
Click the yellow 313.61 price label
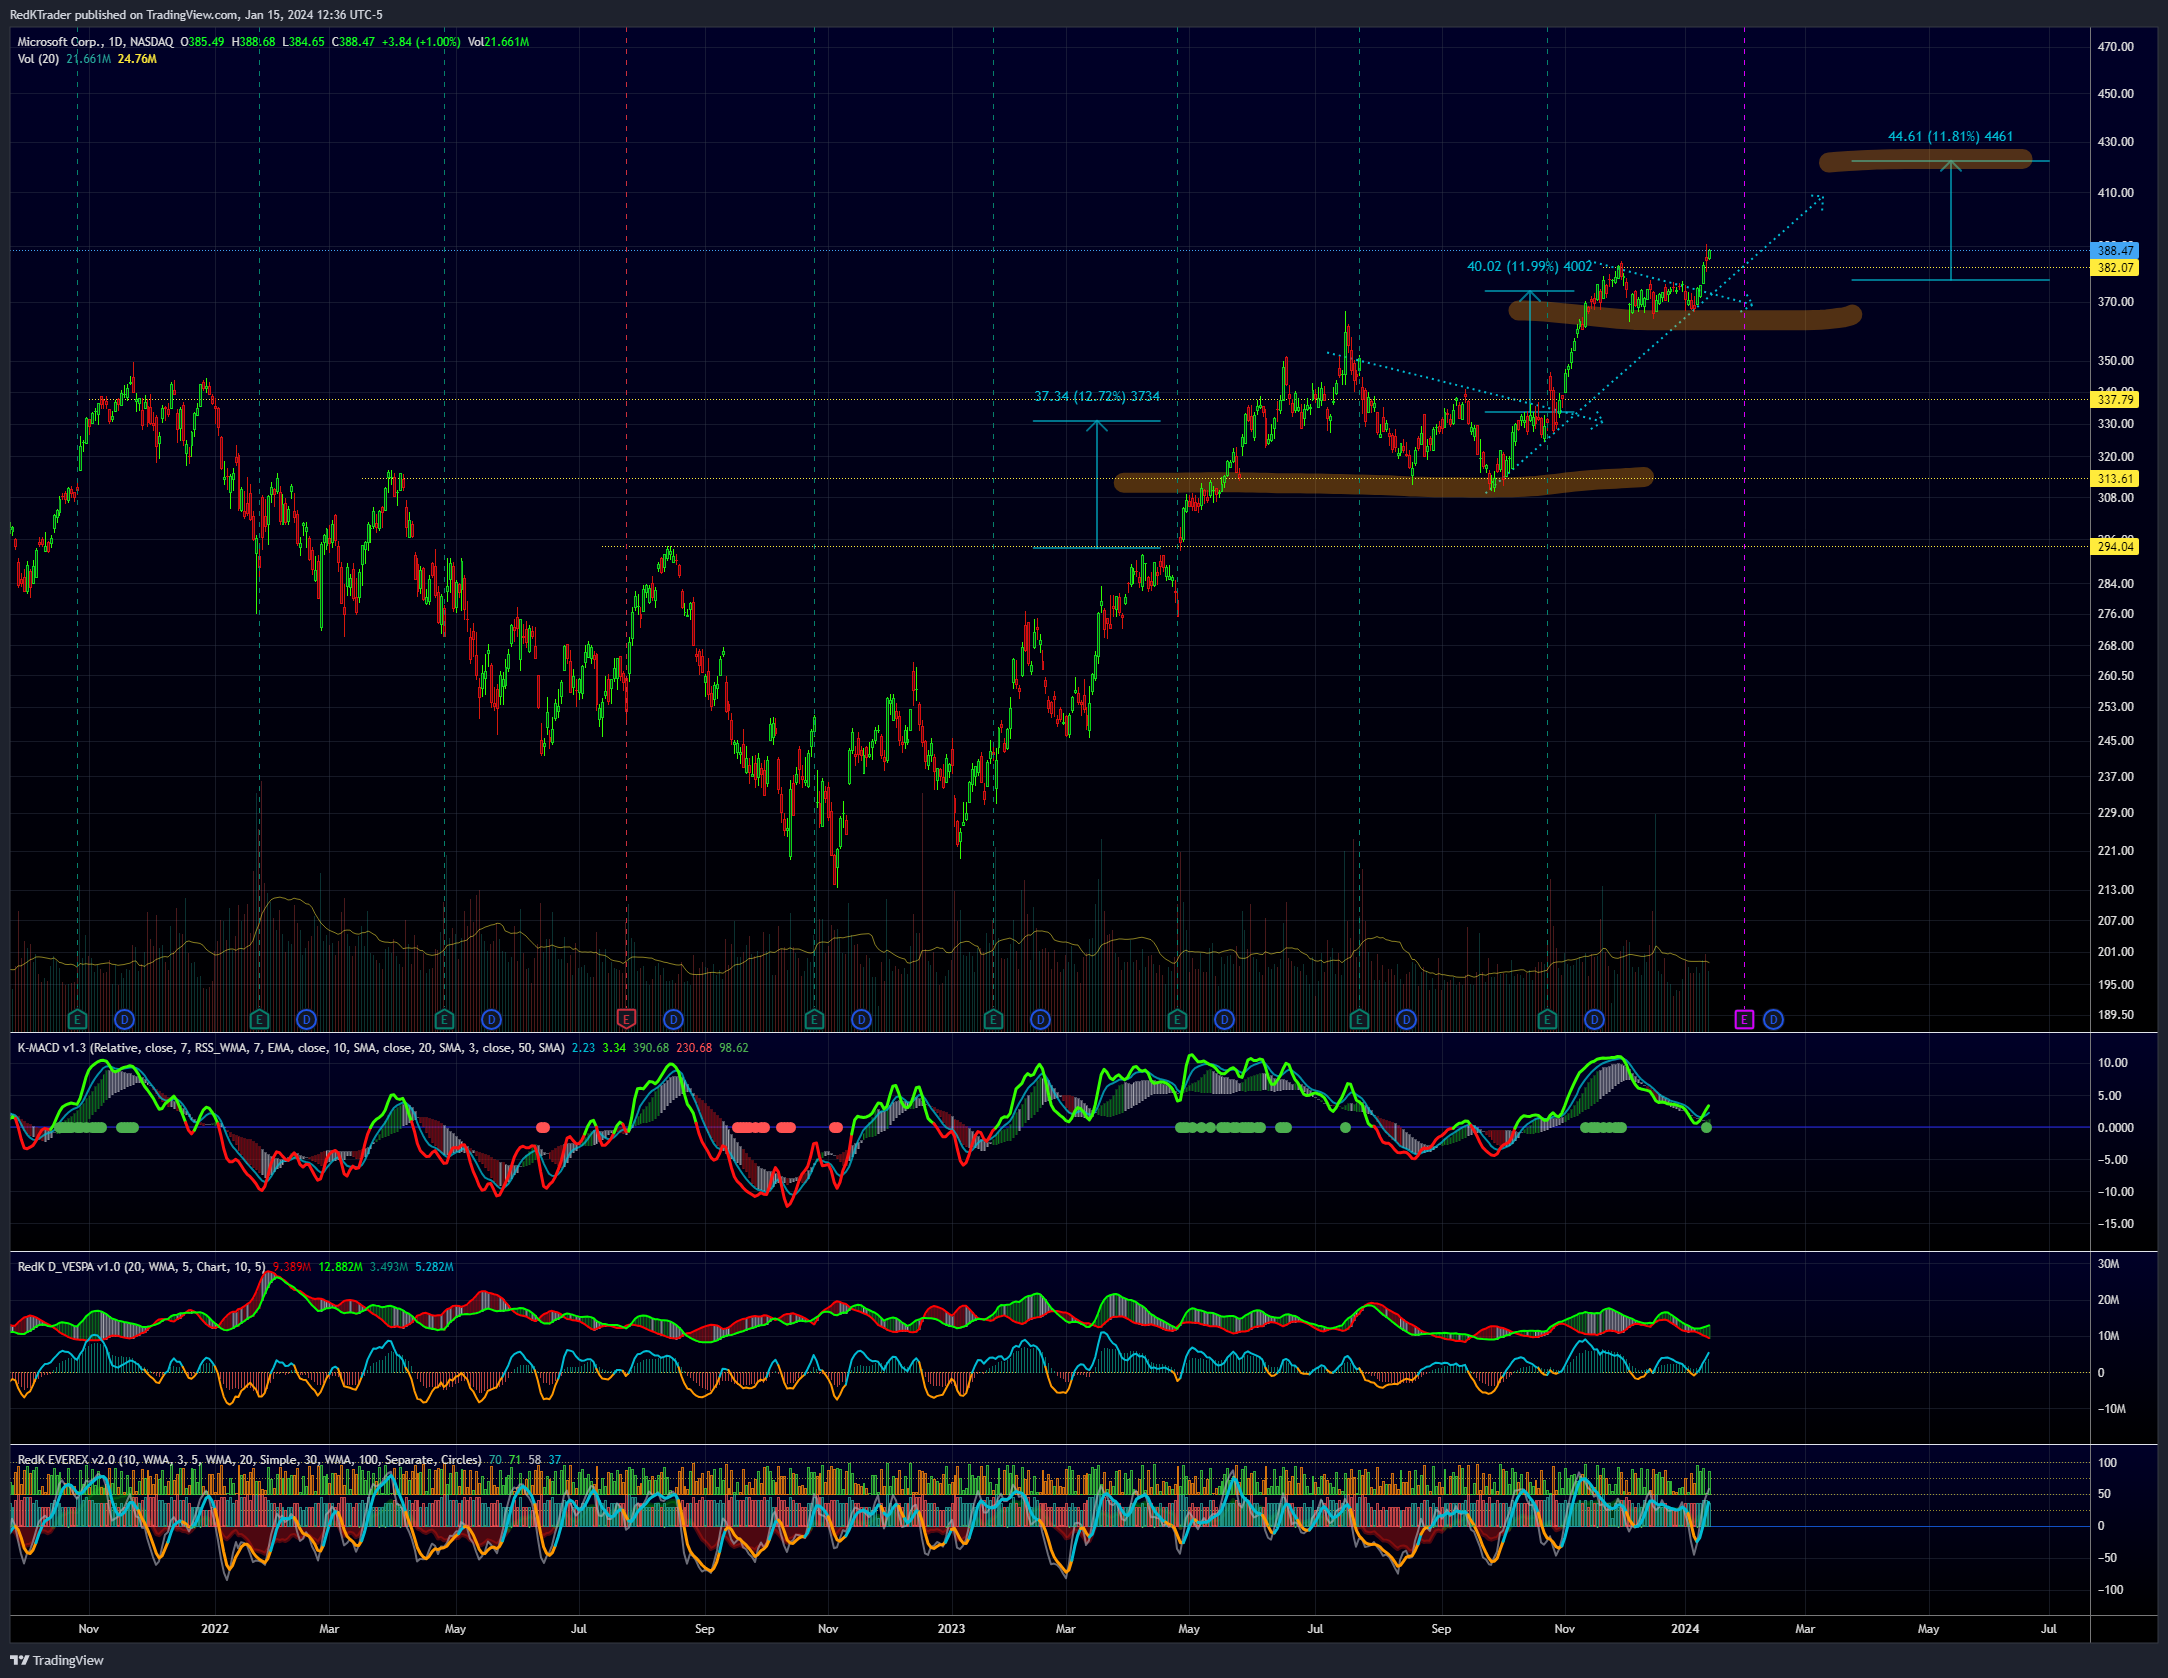[2115, 478]
